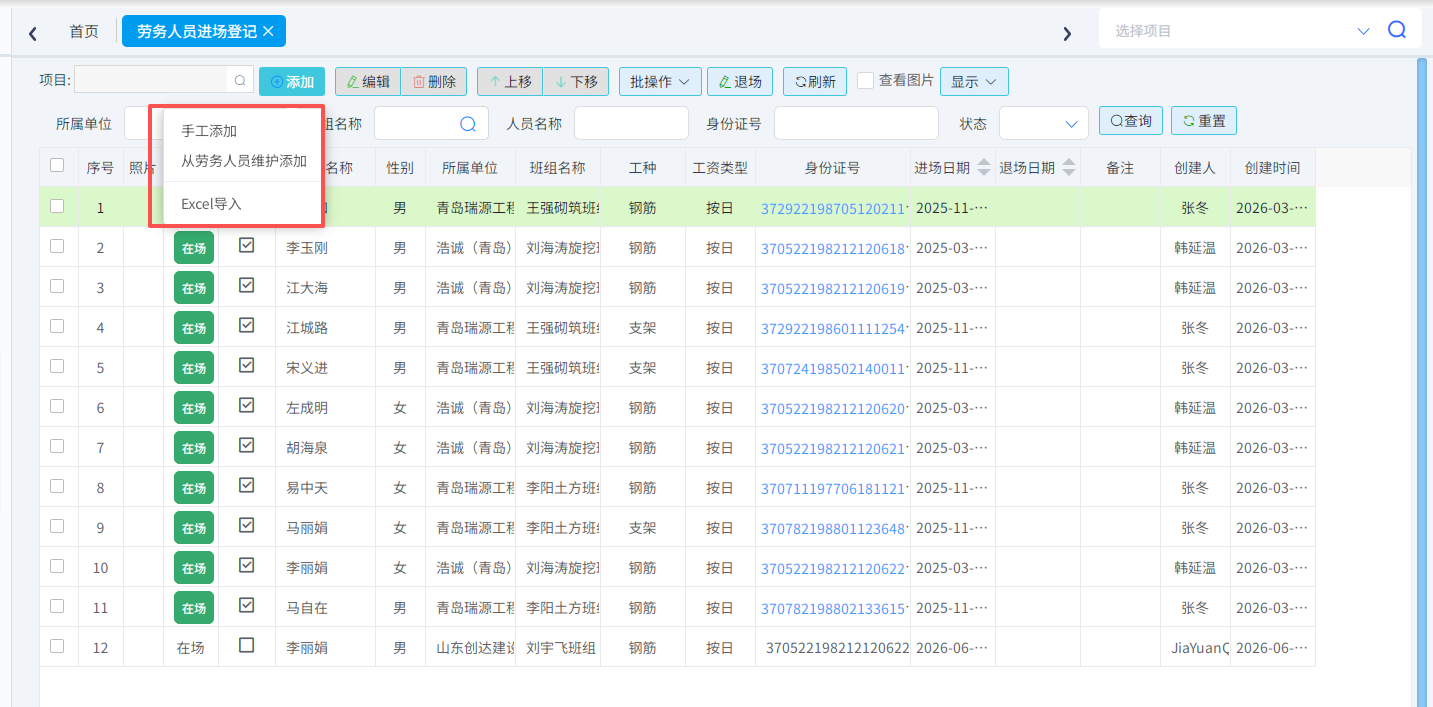
Task: Click into the 身份证号 input field
Action: 856,124
